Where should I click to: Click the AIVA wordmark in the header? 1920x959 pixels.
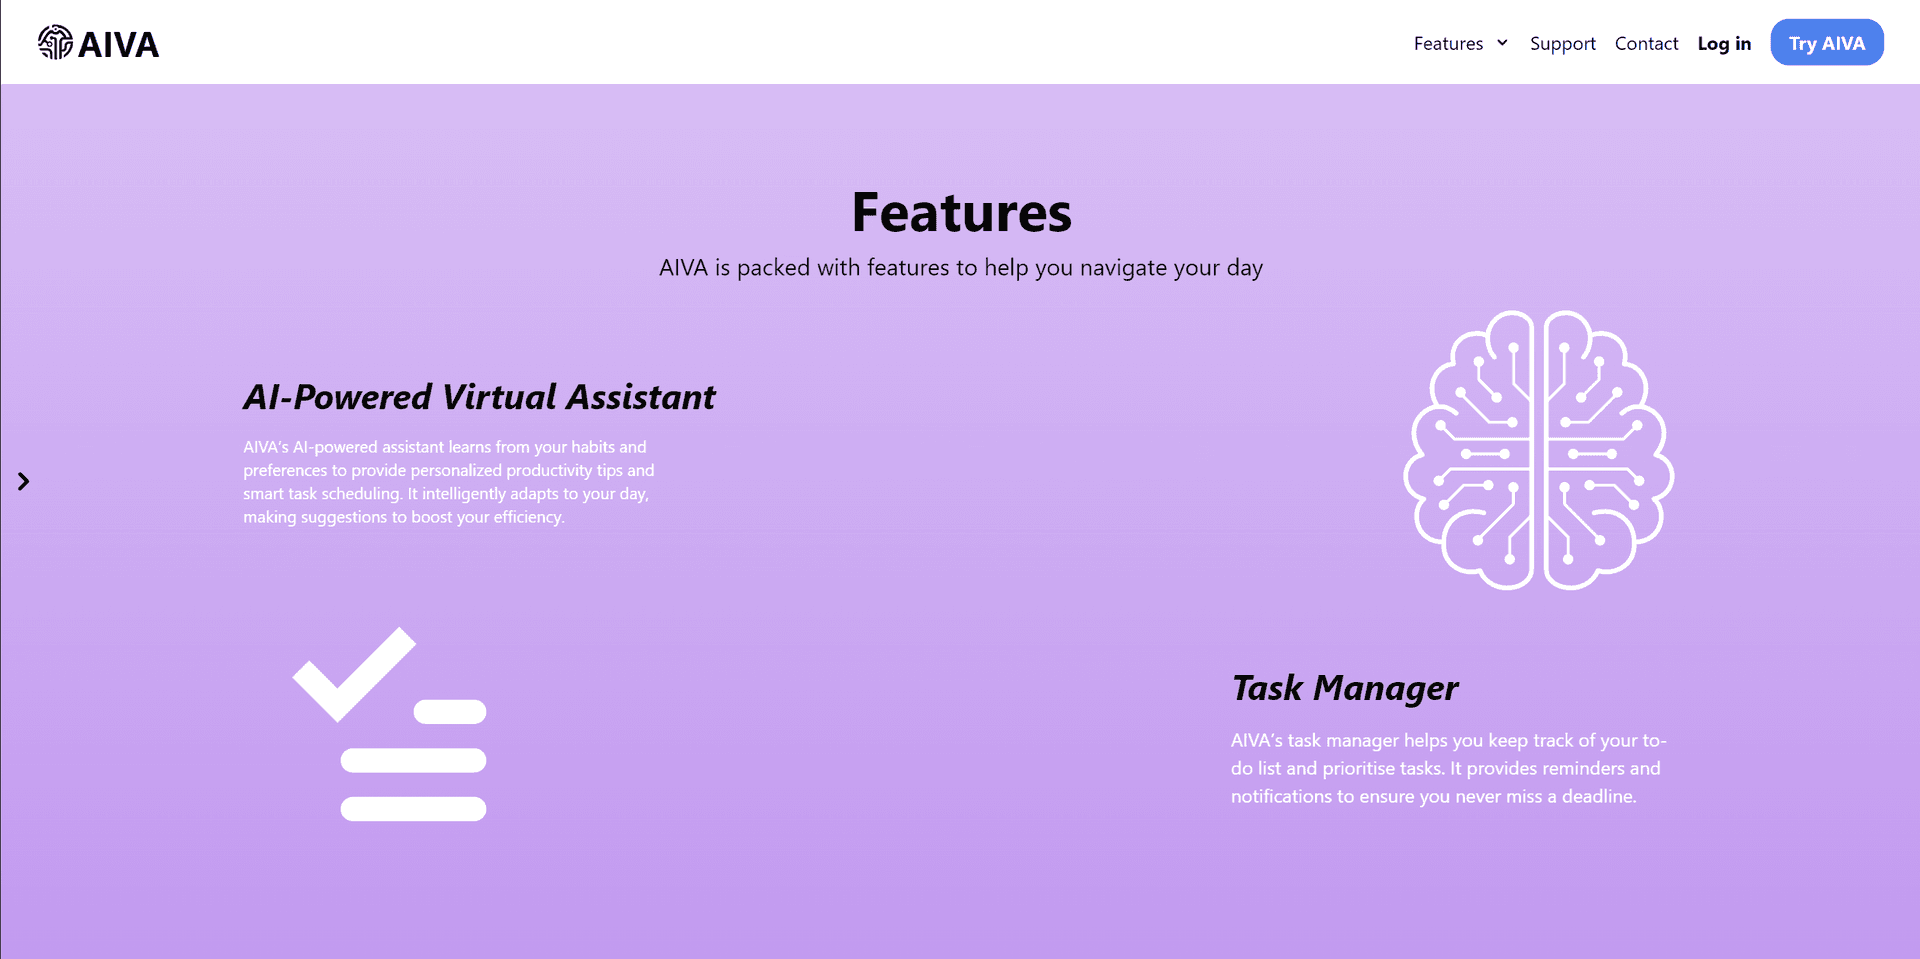click(119, 42)
